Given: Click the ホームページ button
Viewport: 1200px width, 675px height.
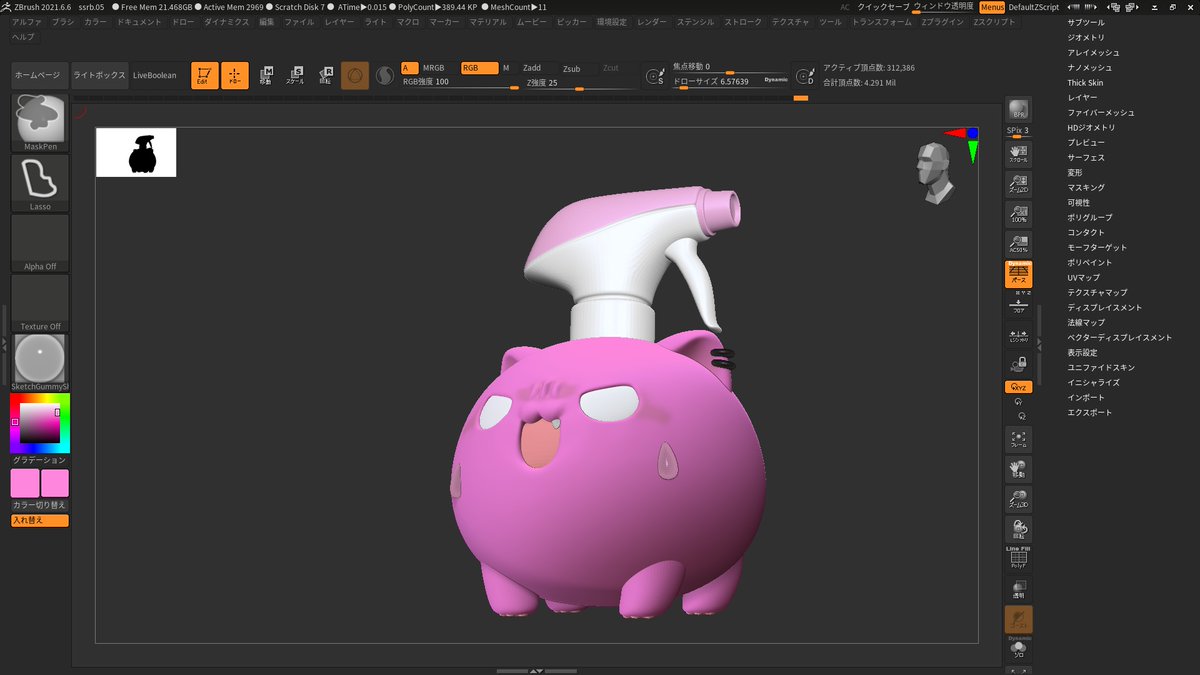Looking at the screenshot, I should click(x=40, y=75).
